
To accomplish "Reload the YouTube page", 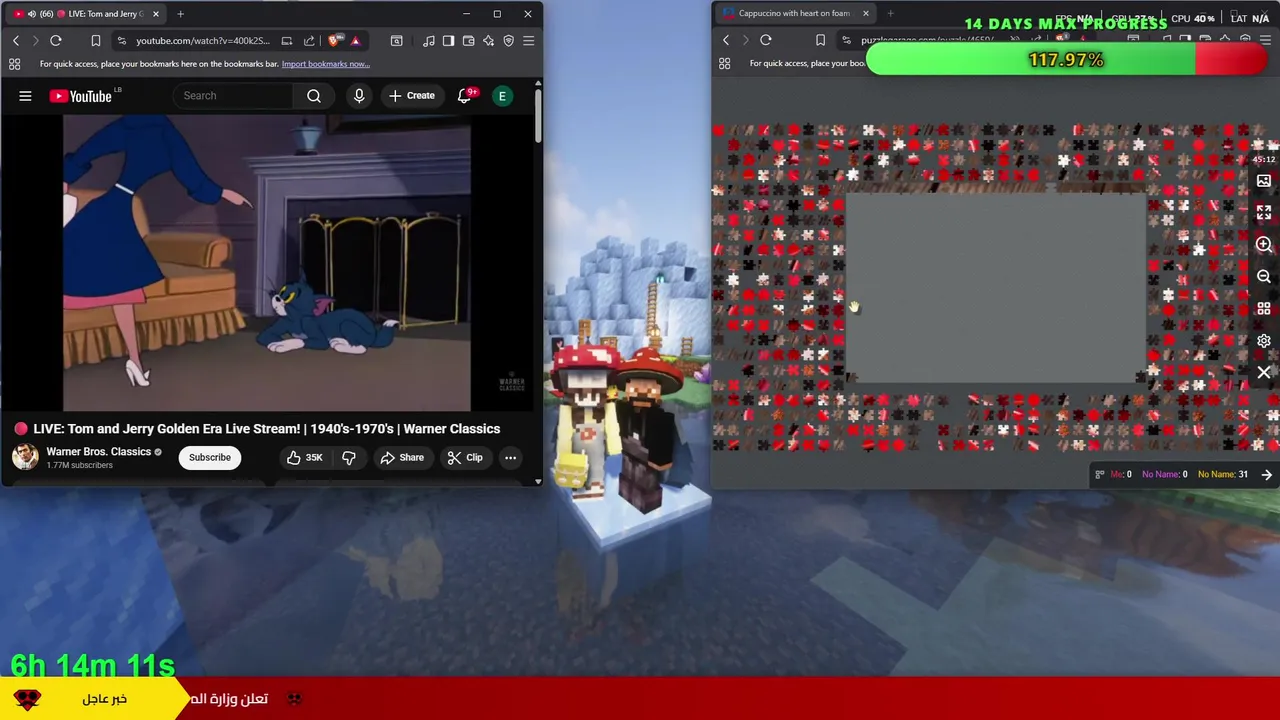I will [x=56, y=41].
